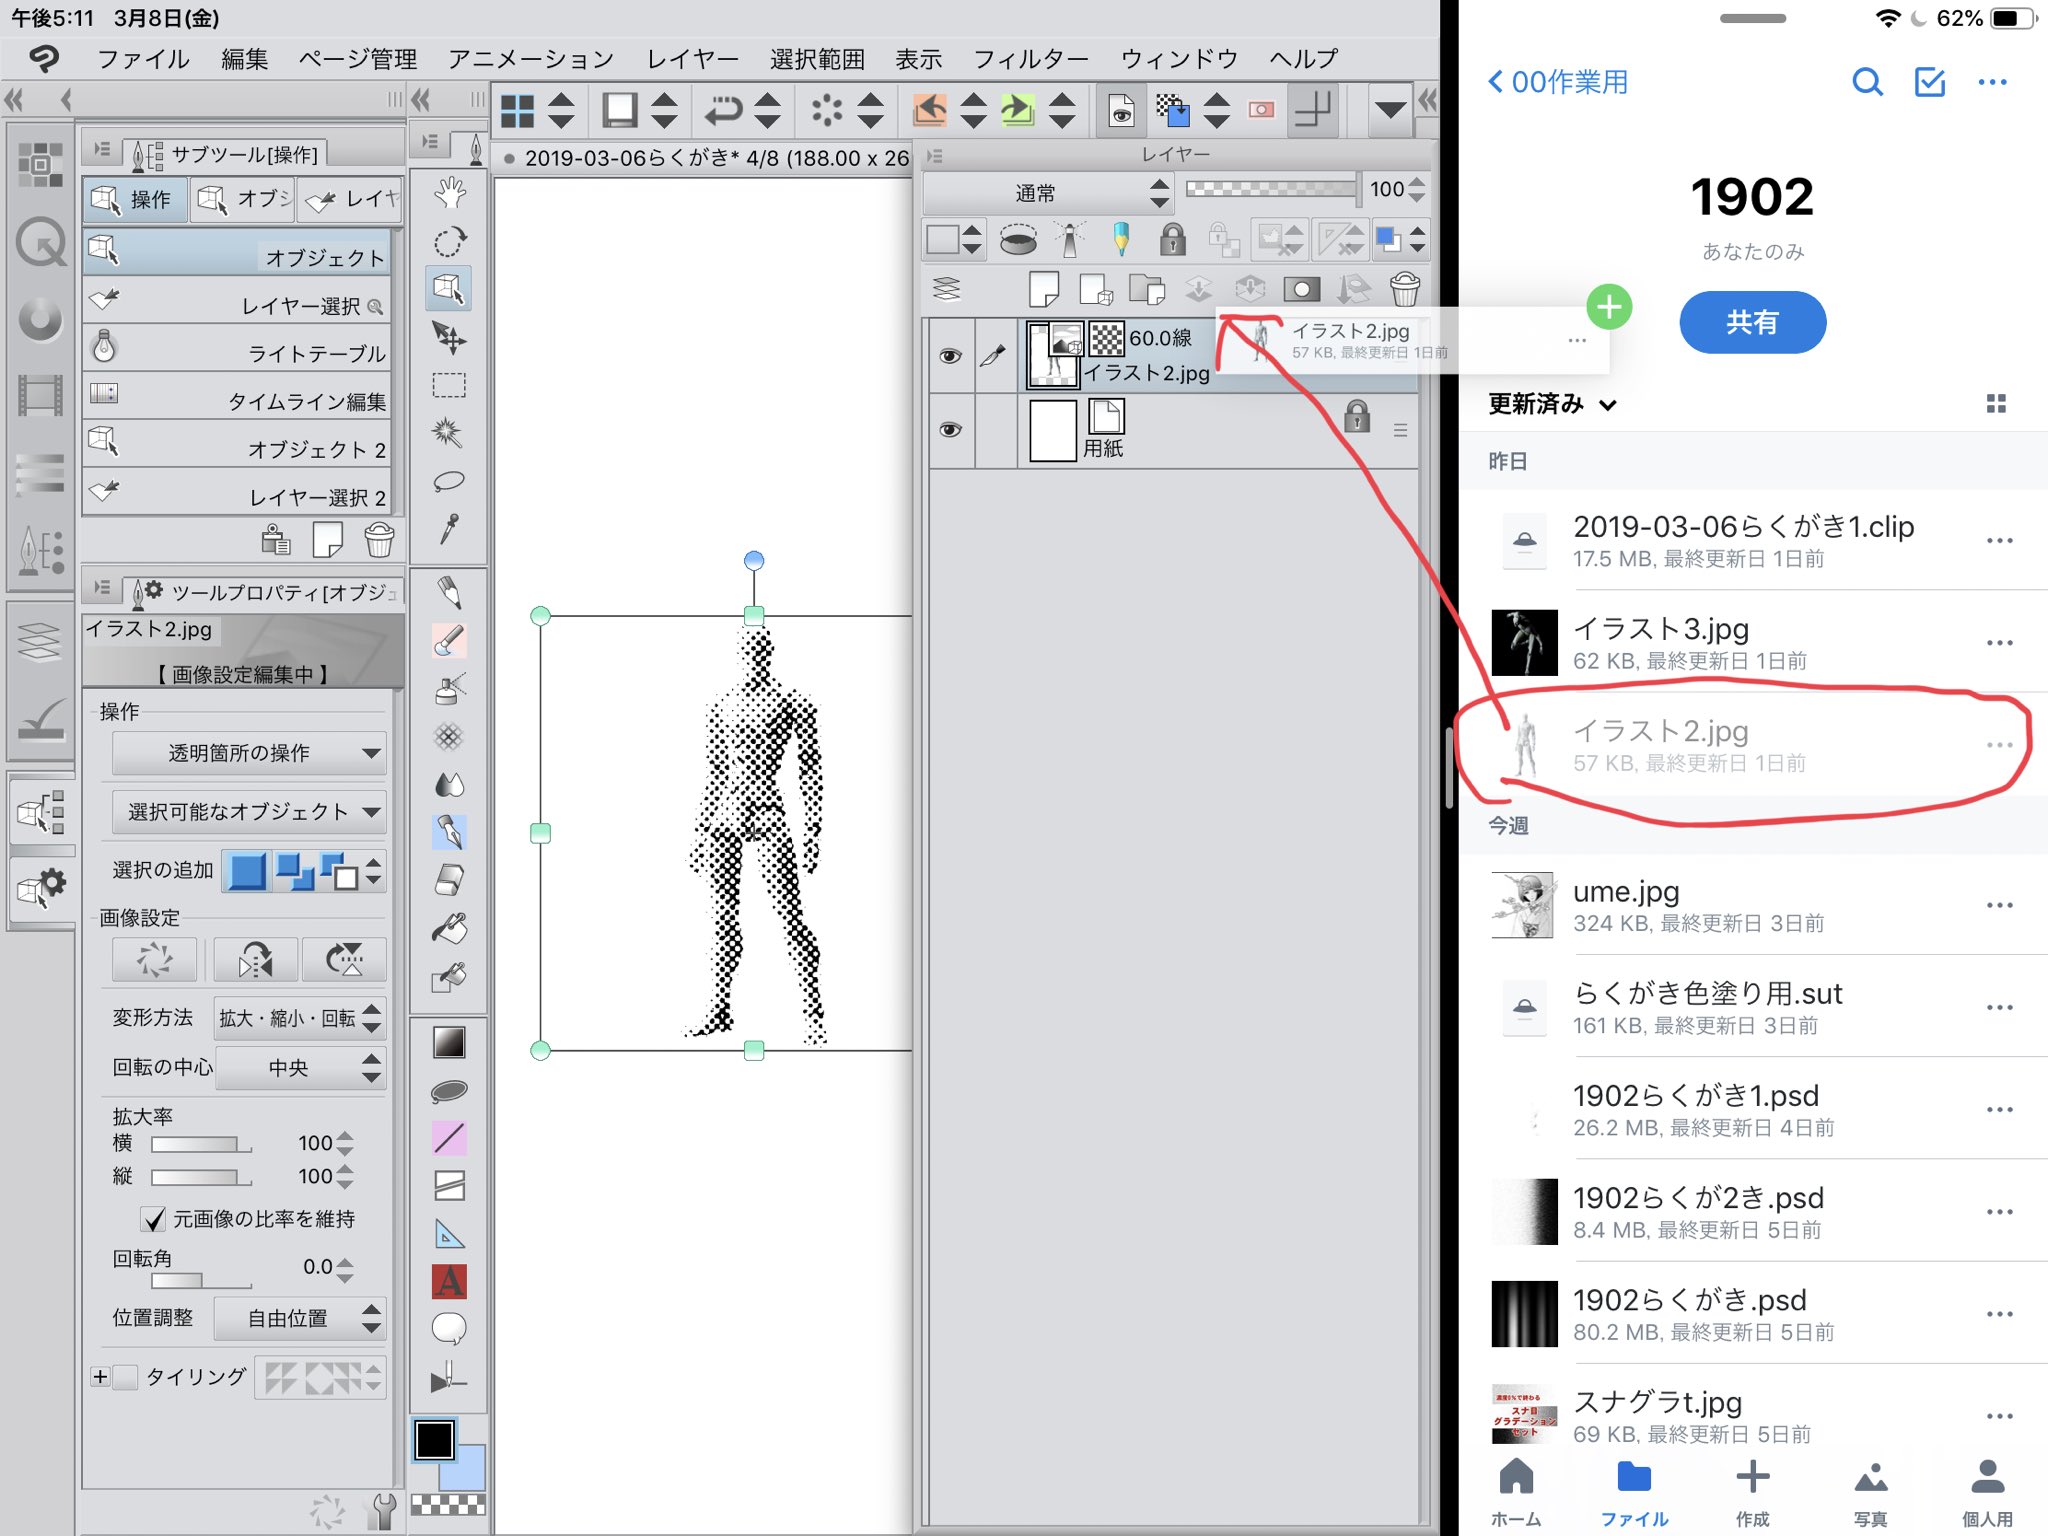Go back to 00作業用 folder
The height and width of the screenshot is (1536, 2048).
click(1557, 82)
